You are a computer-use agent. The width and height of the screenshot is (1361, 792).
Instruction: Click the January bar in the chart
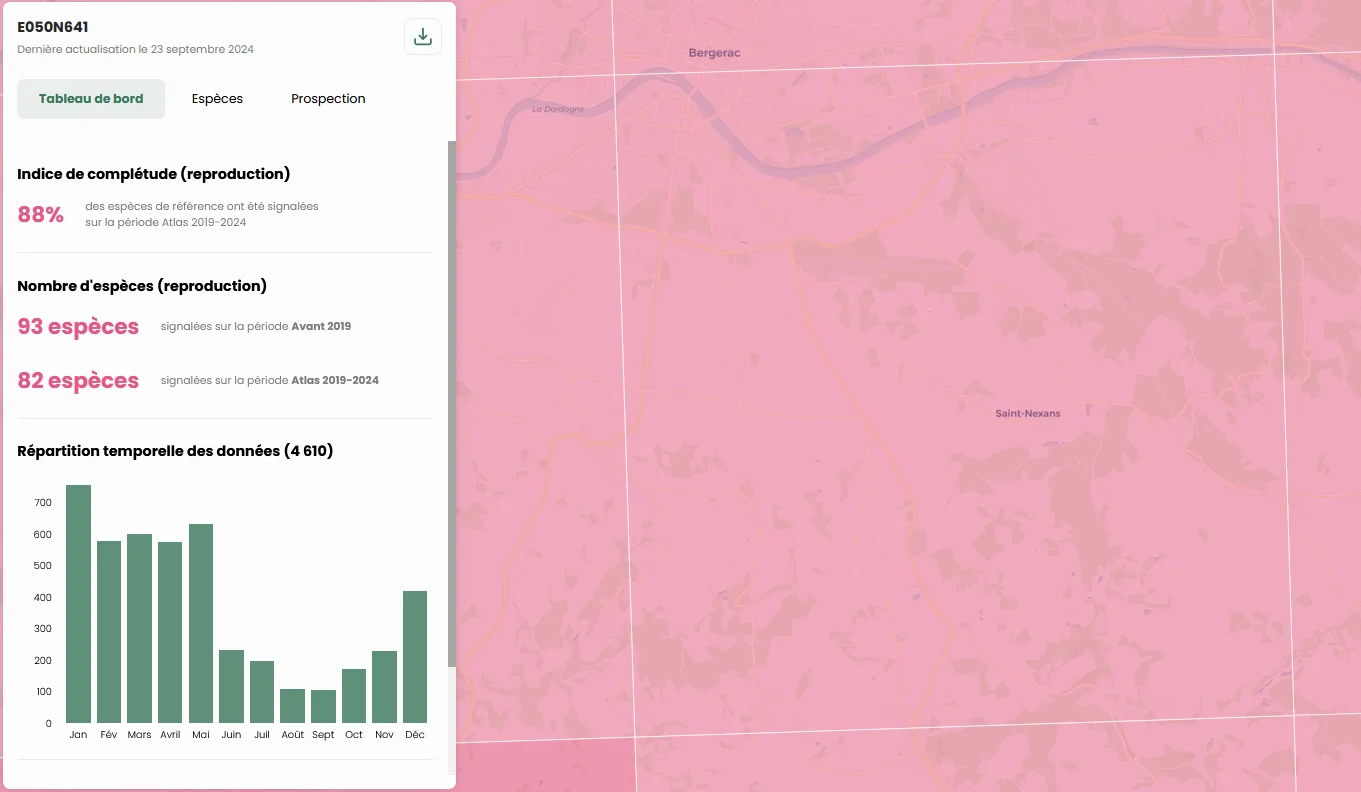tap(78, 604)
